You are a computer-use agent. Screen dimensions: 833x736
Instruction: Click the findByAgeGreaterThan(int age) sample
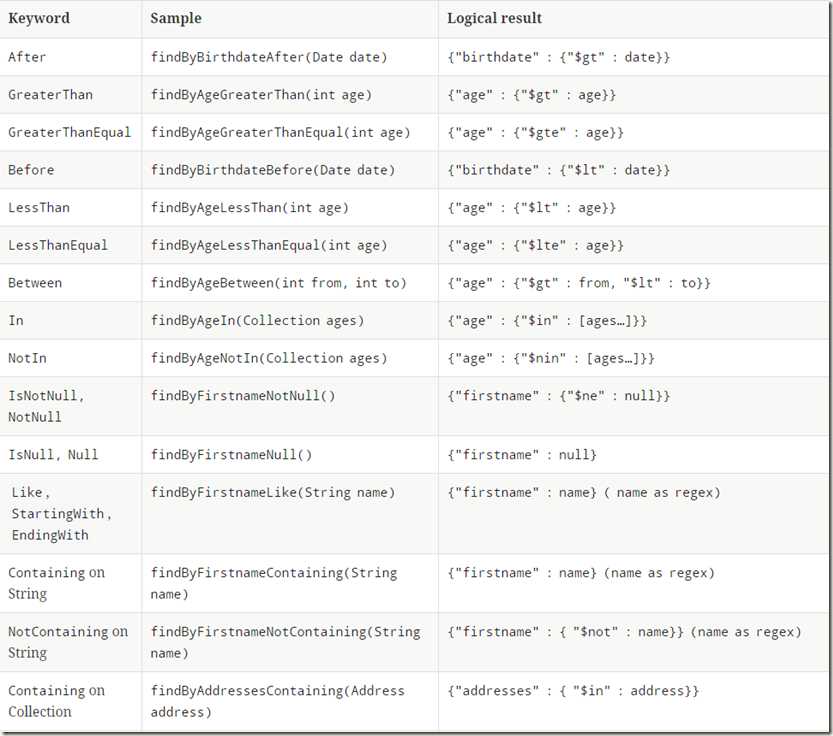point(261,95)
